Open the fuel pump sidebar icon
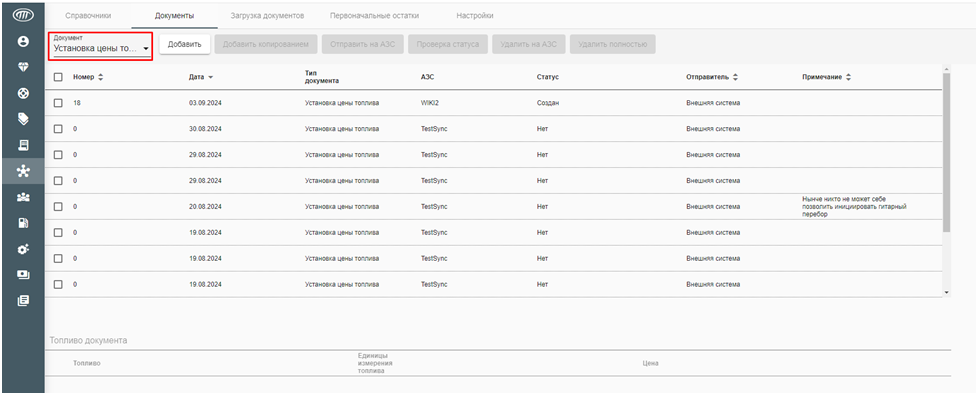Screen dimensions: 978x395 coord(23,223)
